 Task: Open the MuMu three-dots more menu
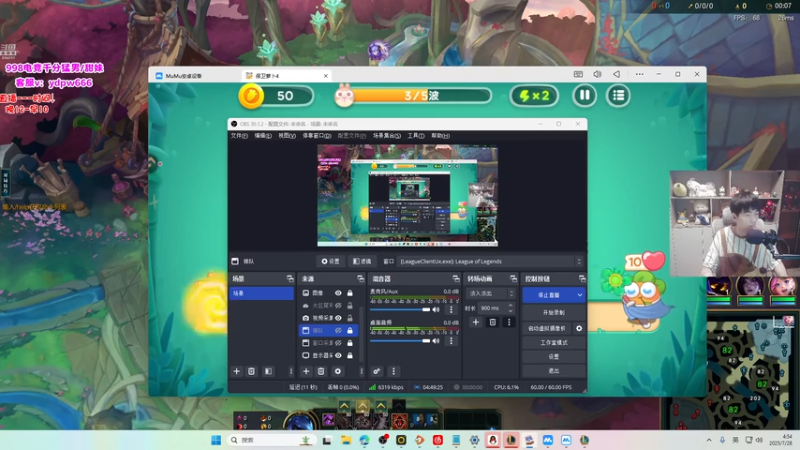tap(639, 74)
